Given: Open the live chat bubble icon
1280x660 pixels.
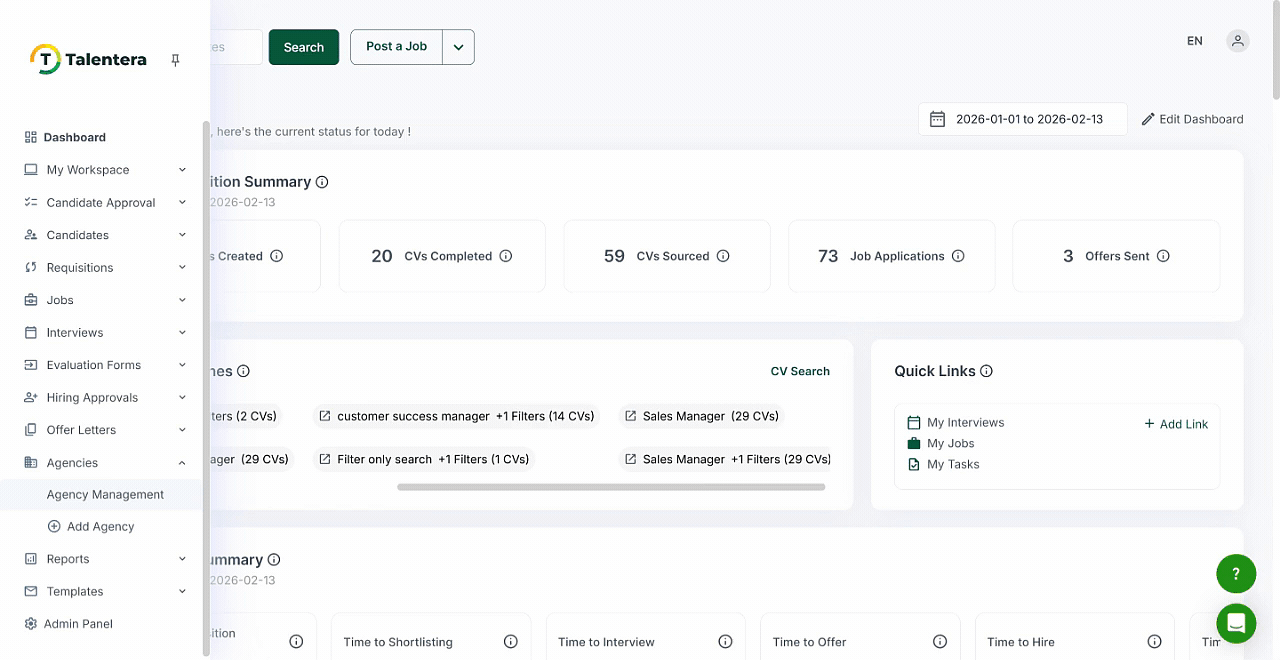Looking at the screenshot, I should click(x=1236, y=623).
